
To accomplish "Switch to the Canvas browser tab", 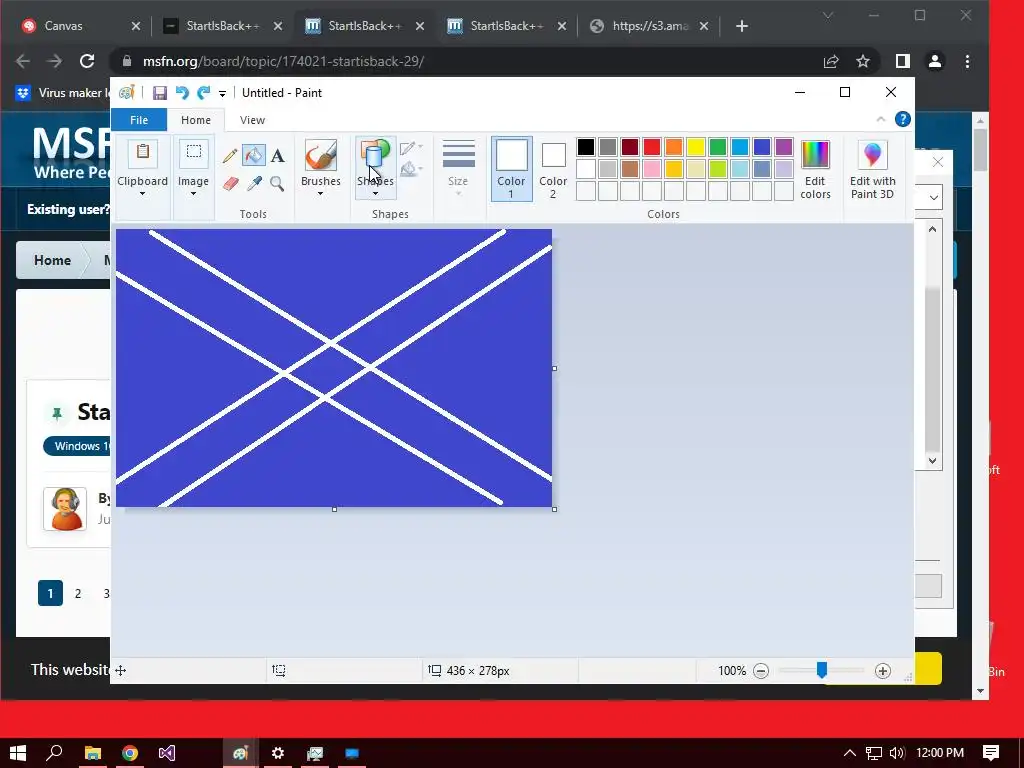I will (81, 26).
